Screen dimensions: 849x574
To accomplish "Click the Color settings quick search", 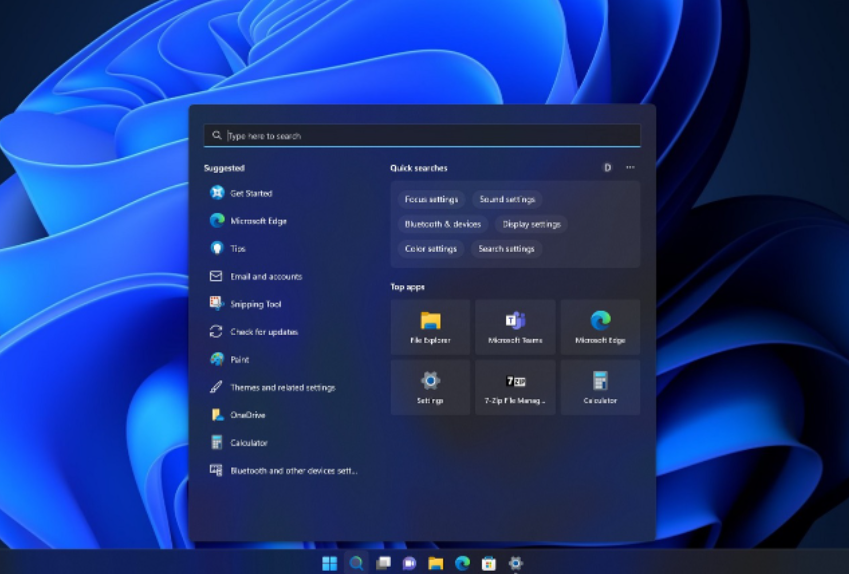I will pos(429,249).
